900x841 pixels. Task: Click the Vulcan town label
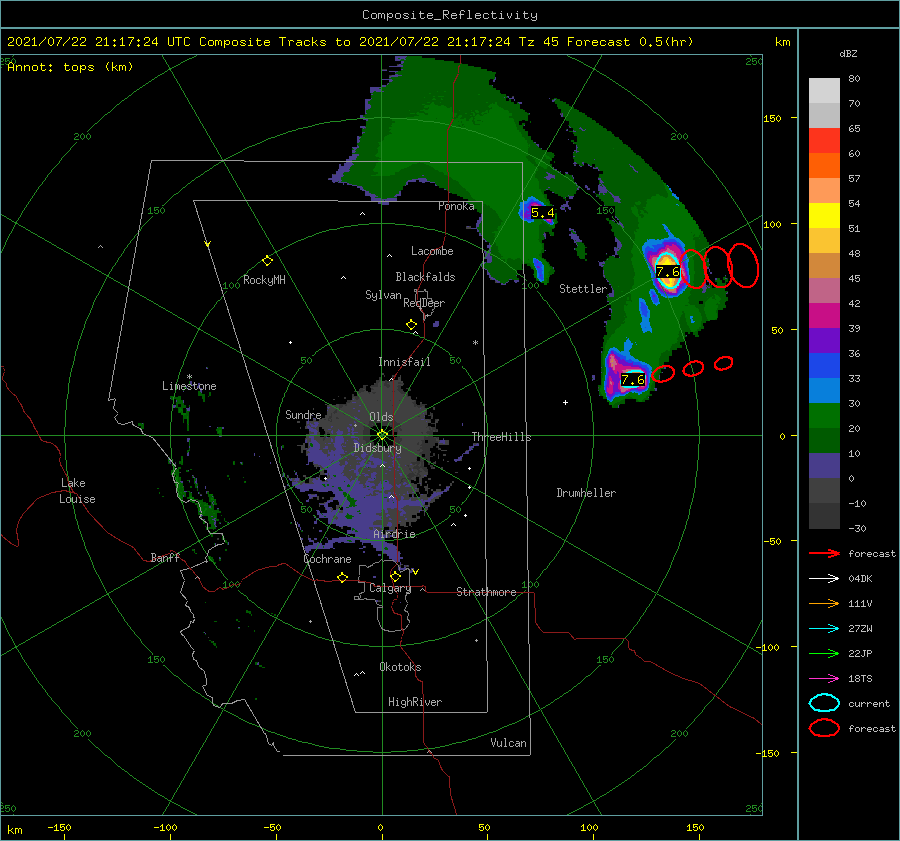(x=508, y=743)
